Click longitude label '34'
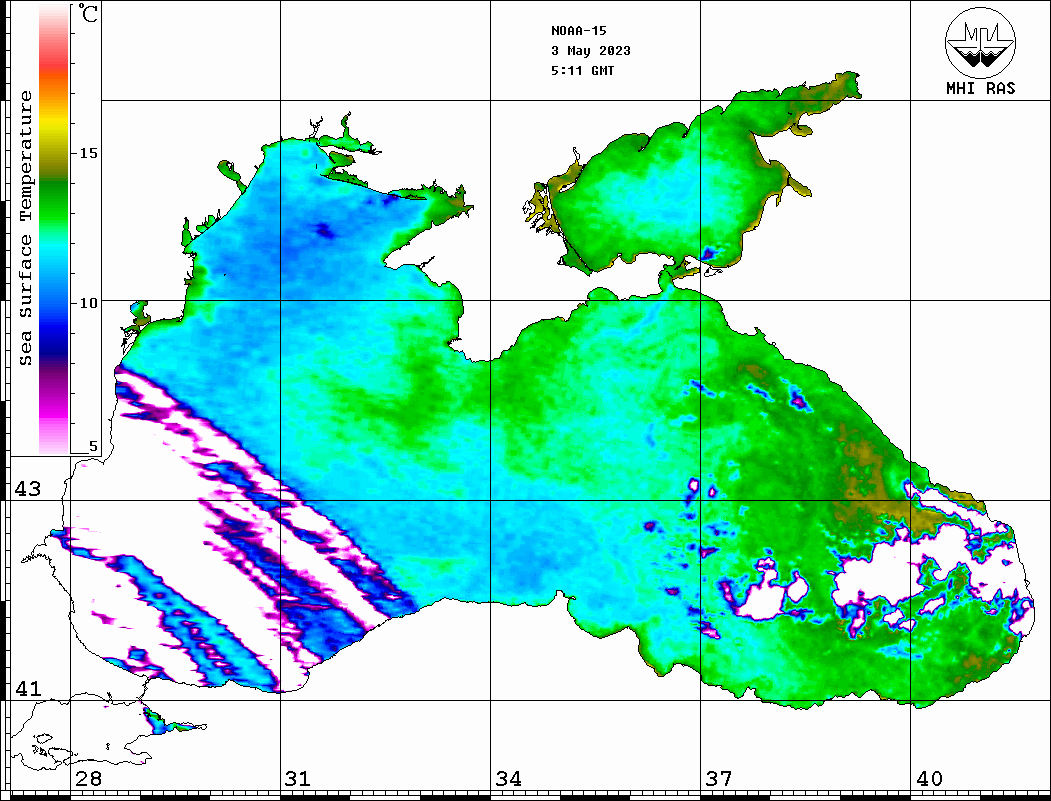Viewport: 1051px width, 801px height. [508, 778]
